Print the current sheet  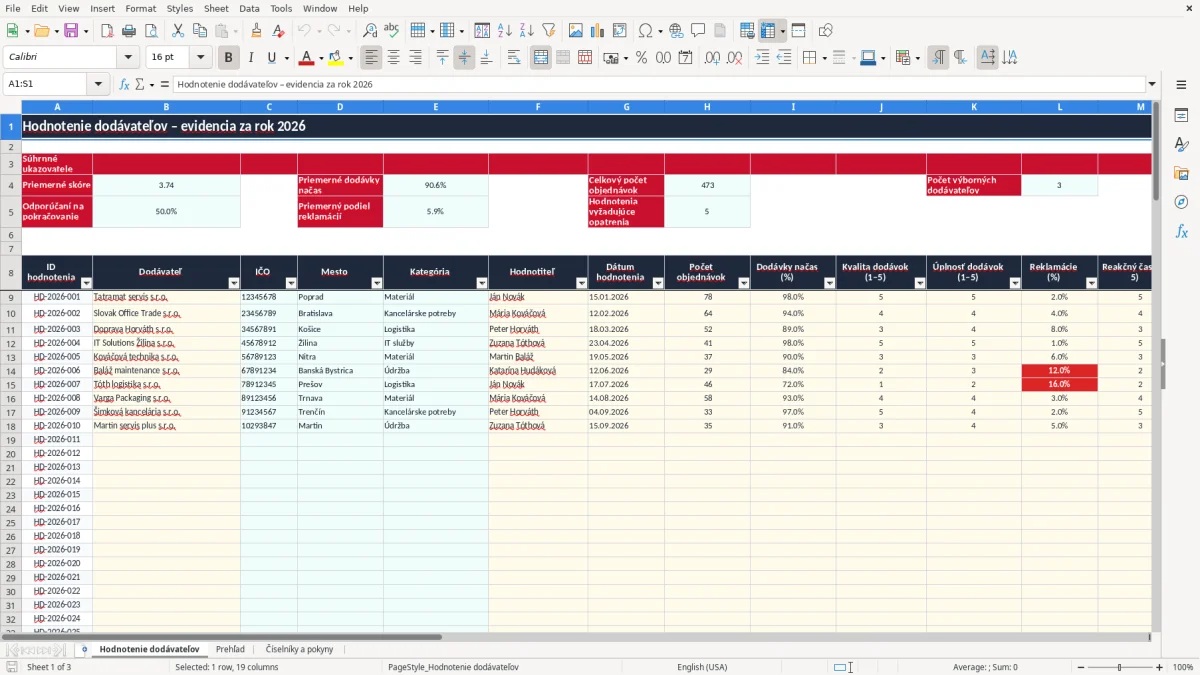point(129,31)
